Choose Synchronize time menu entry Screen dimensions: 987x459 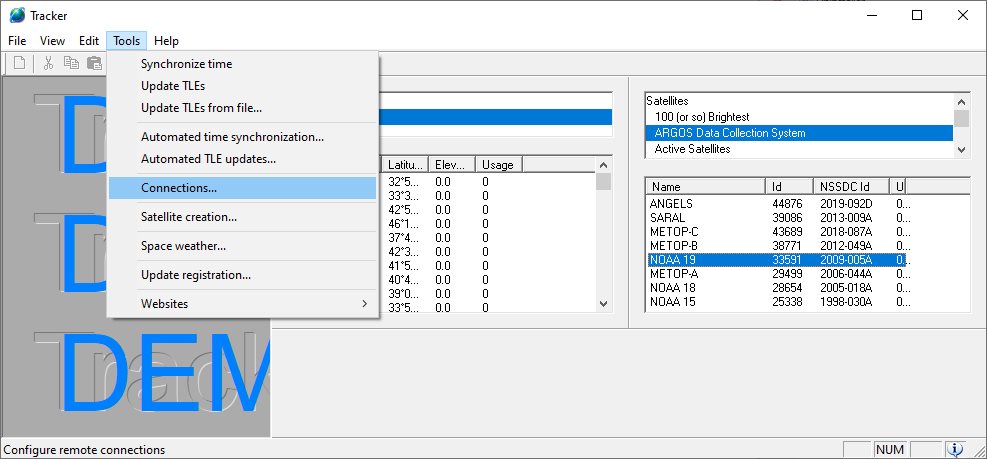coord(186,64)
